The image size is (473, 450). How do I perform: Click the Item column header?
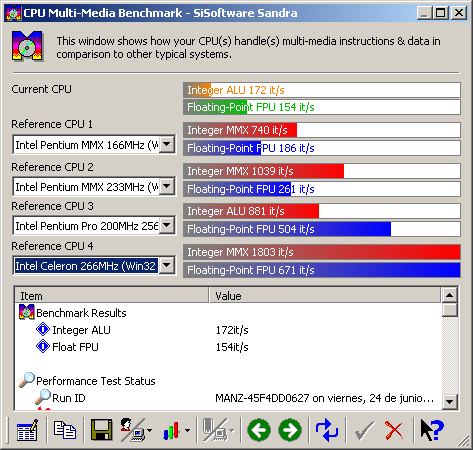point(112,296)
